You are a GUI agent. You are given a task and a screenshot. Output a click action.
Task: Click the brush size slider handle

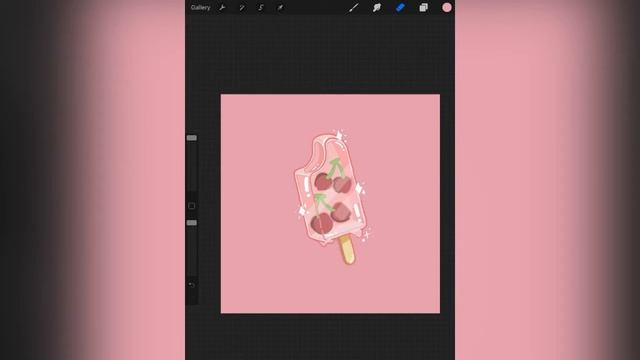[x=192, y=138]
